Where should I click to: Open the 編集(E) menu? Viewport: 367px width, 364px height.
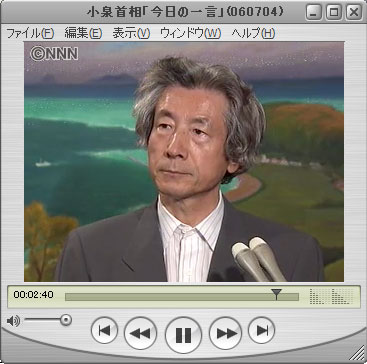[83, 33]
